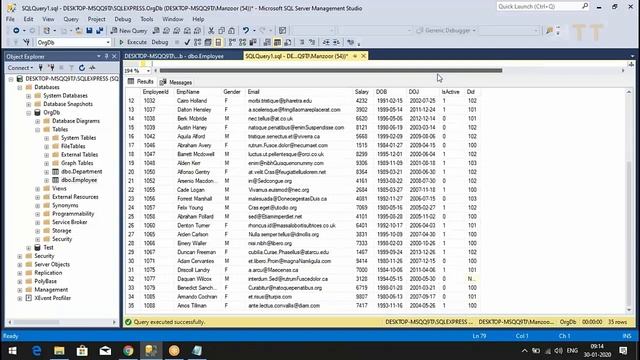
Task: Click the Windows Start button
Action: [12, 351]
